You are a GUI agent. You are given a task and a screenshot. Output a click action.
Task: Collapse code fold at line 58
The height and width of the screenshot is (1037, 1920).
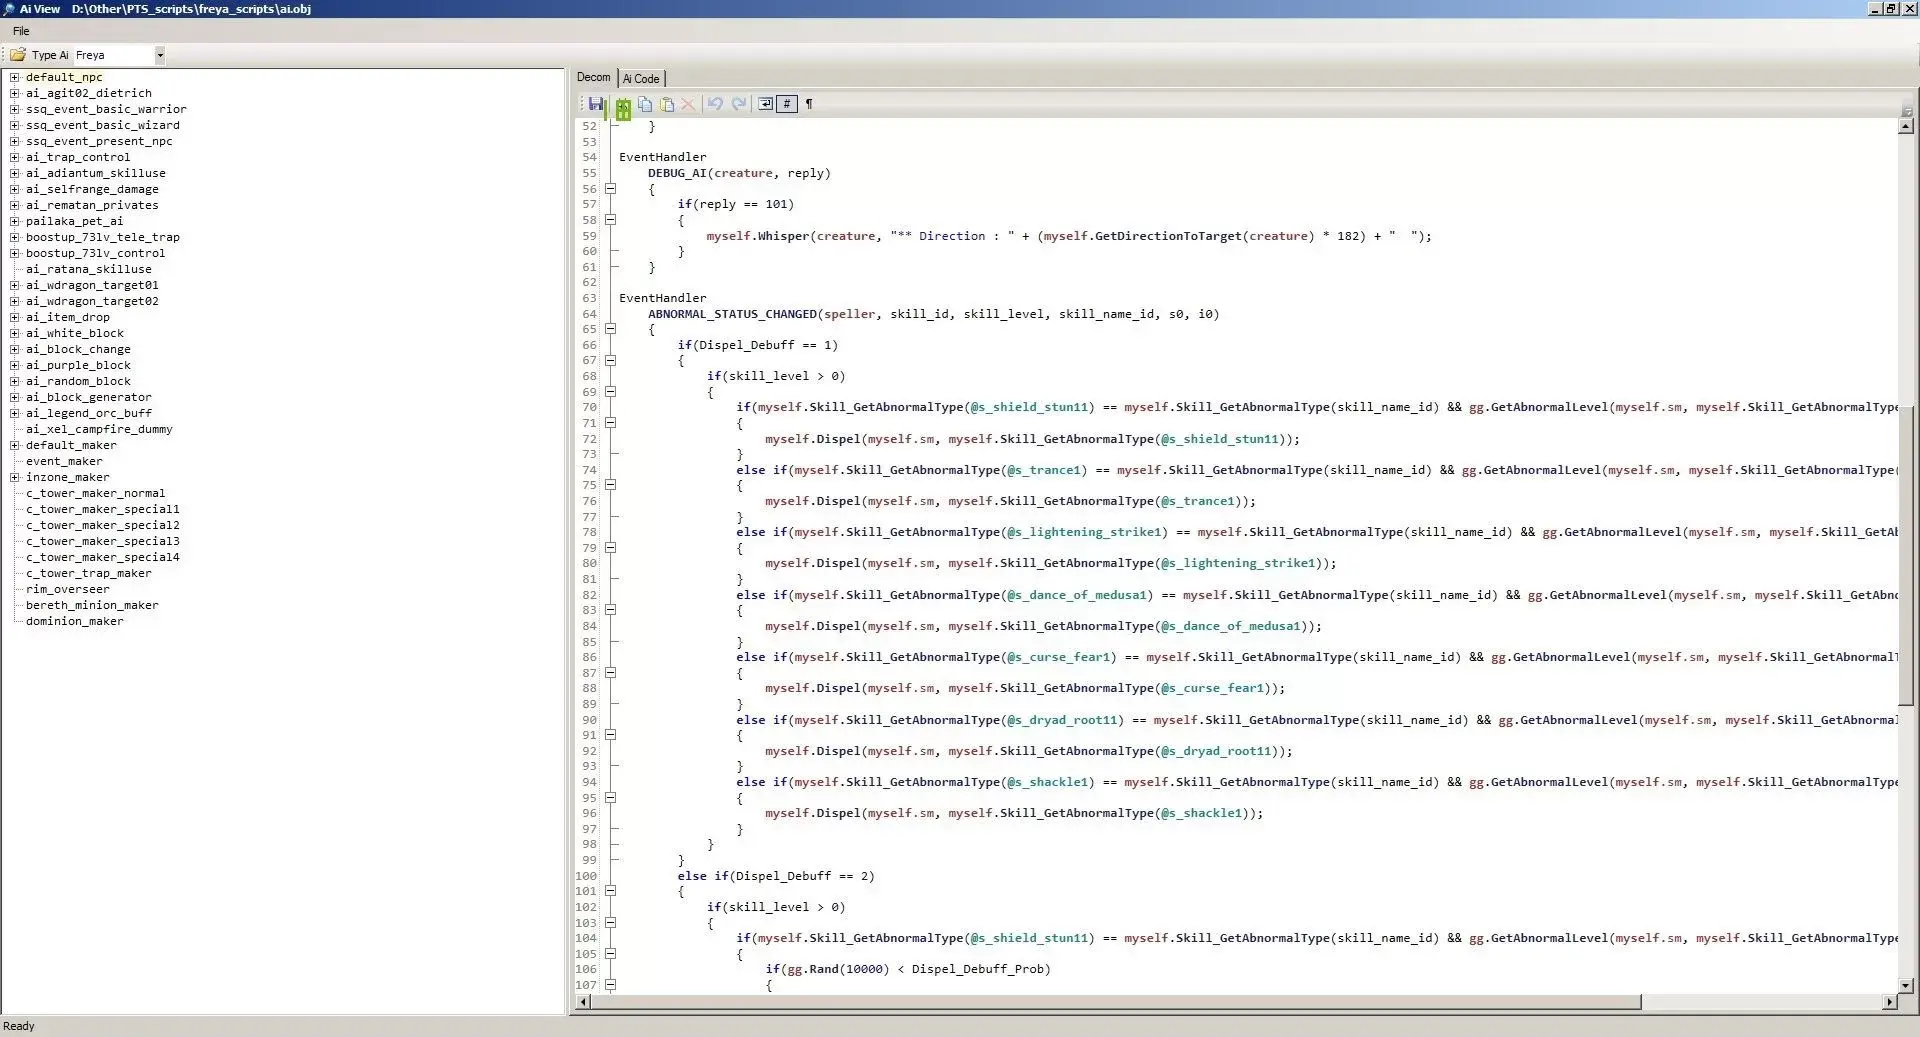point(610,220)
